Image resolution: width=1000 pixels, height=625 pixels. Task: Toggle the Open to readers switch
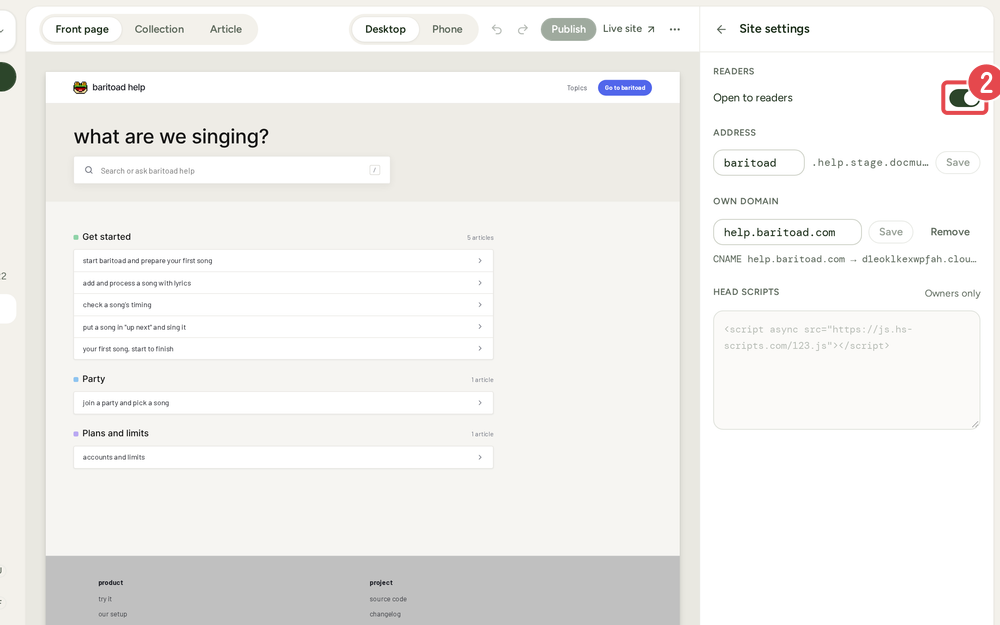(x=964, y=98)
